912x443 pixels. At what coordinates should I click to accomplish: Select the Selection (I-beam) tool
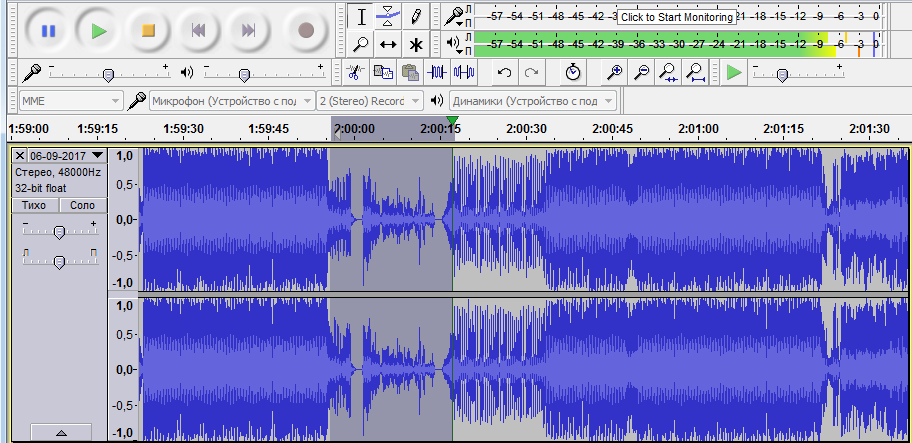point(361,16)
